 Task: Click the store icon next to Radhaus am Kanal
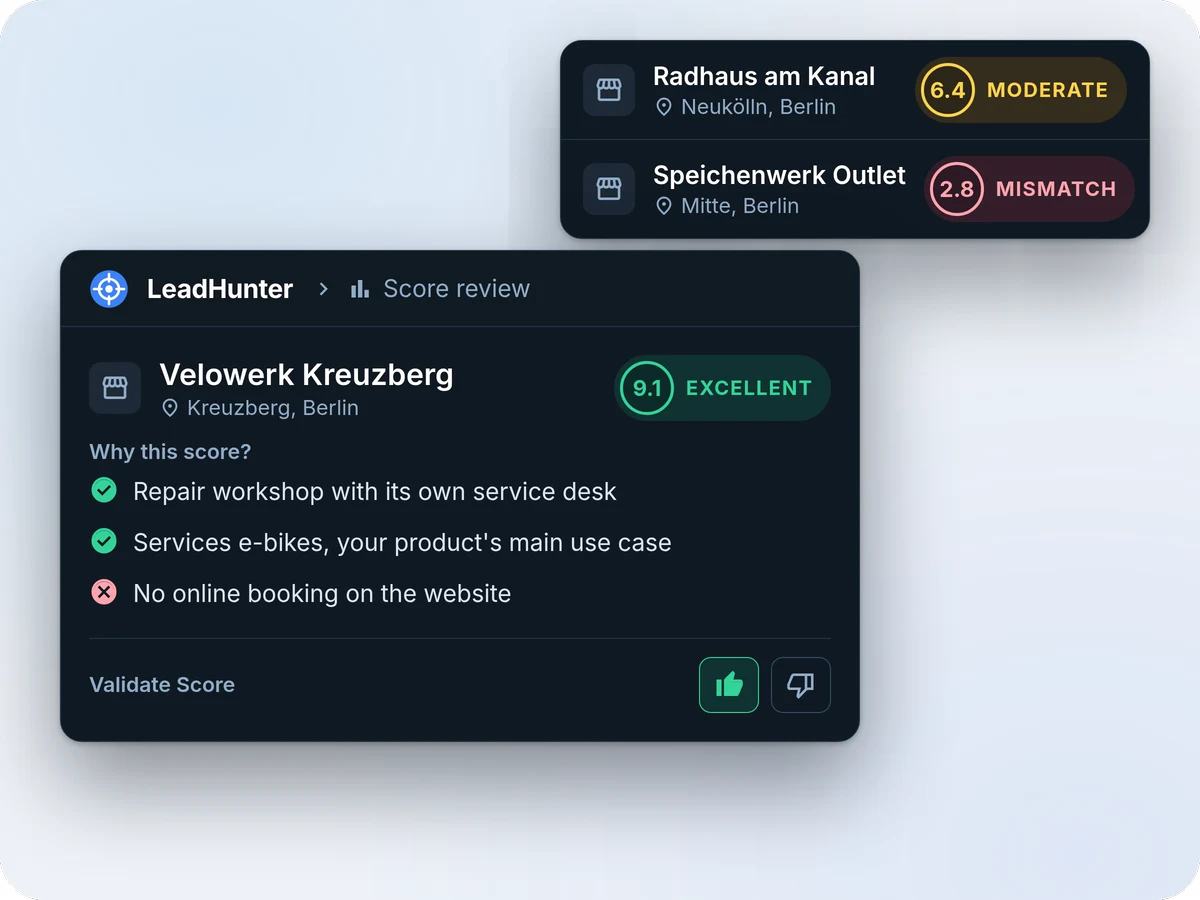point(609,90)
